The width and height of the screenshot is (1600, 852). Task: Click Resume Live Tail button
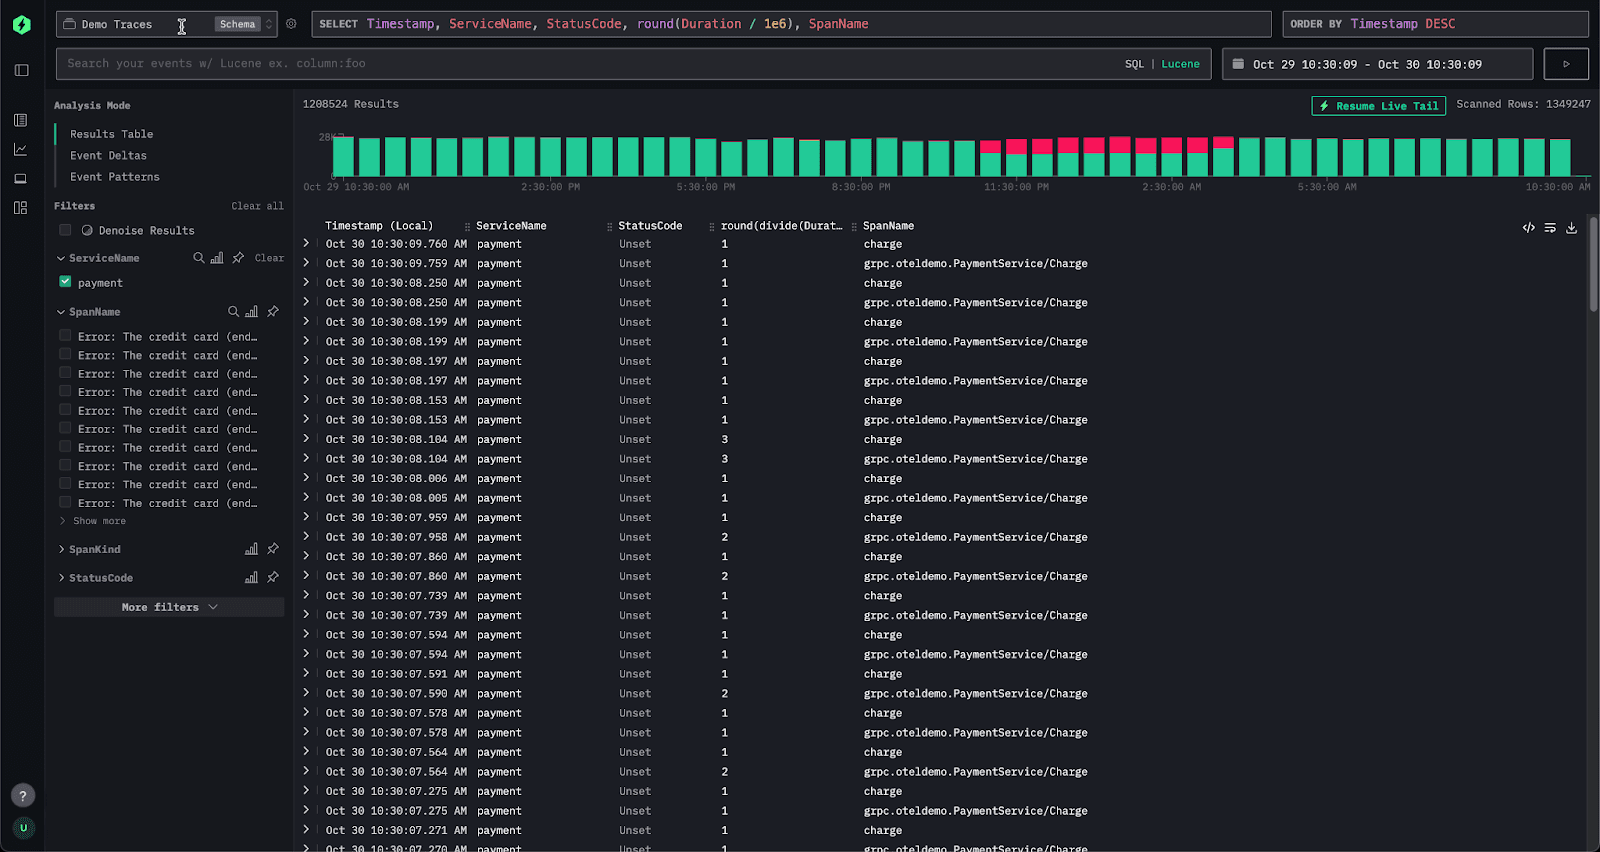point(1378,106)
